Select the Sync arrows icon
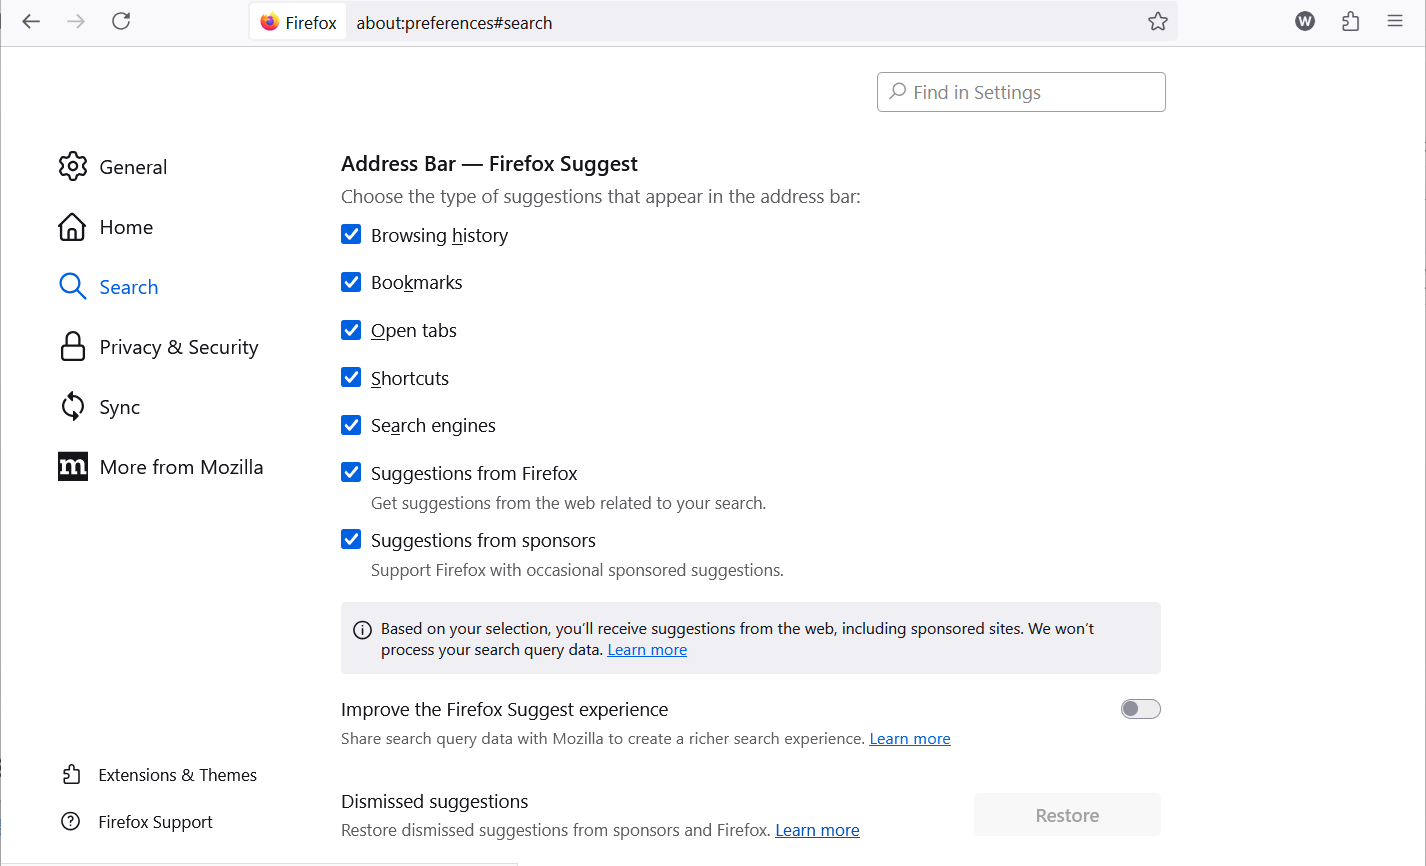Image resolution: width=1426 pixels, height=866 pixels. click(x=73, y=406)
